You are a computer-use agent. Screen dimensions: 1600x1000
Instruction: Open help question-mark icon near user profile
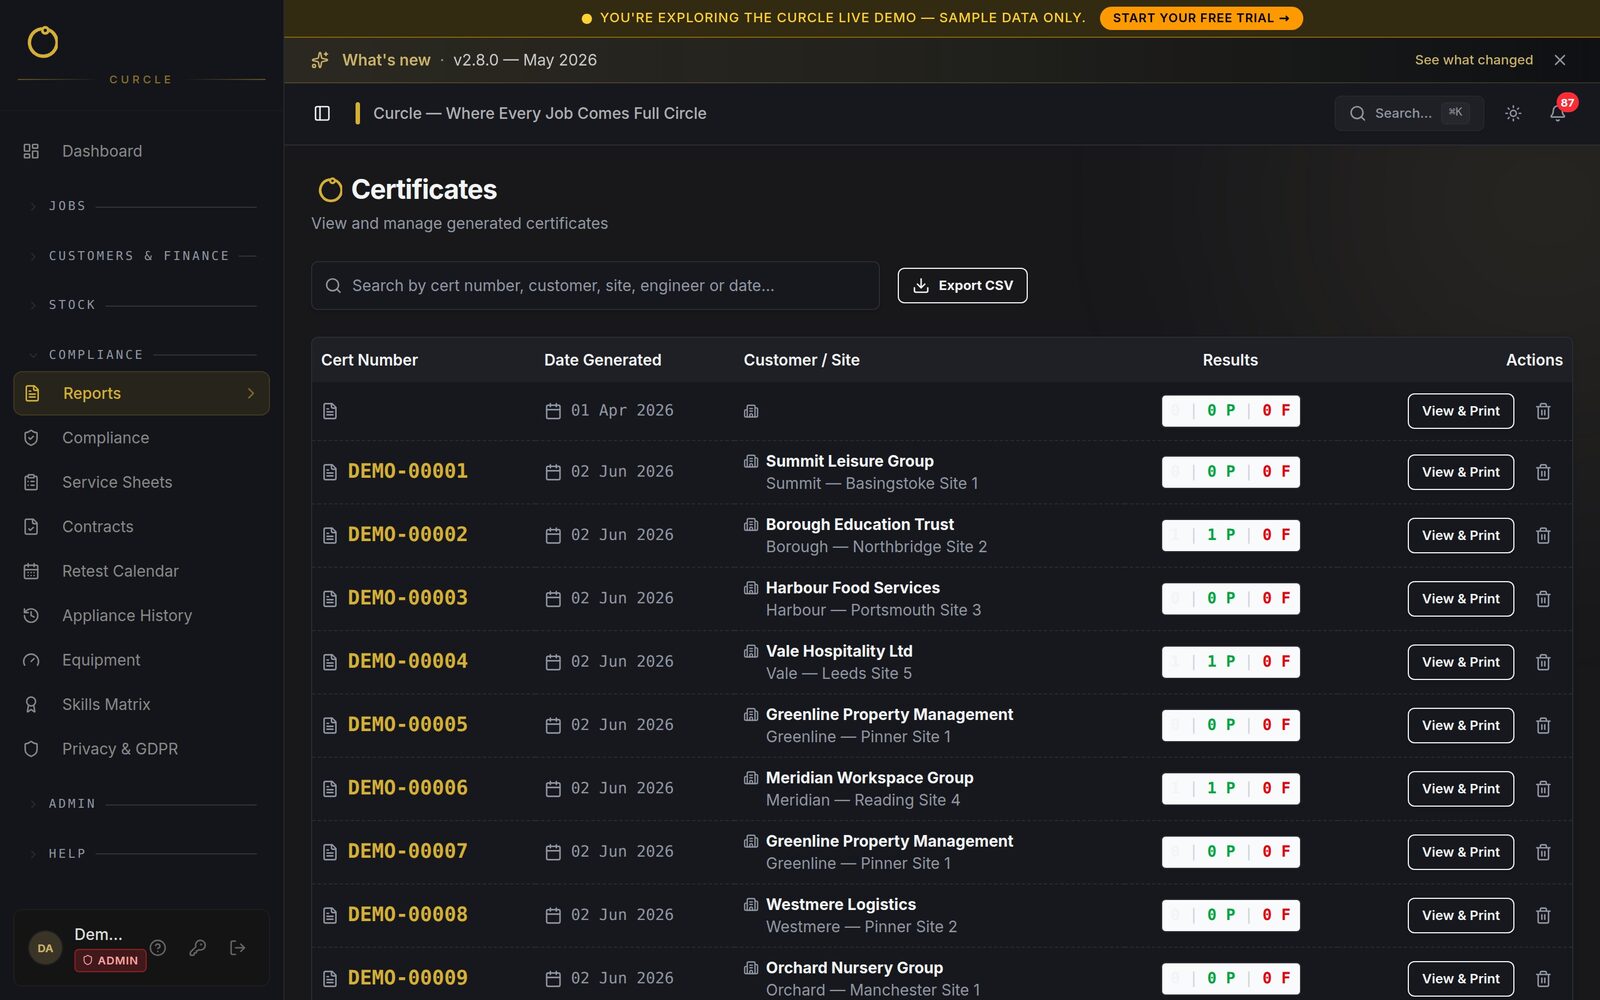(158, 948)
